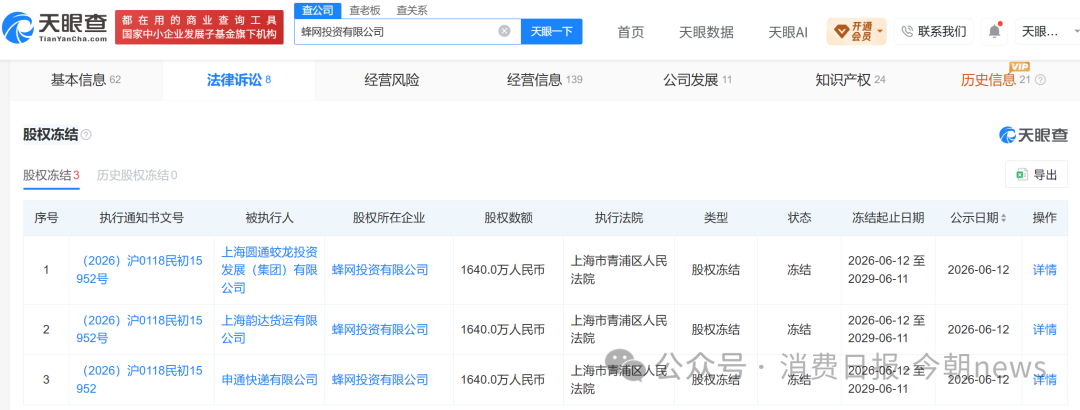The width and height of the screenshot is (1080, 410).
Task: Click the TianYanCha logo in the header
Action: [x=54, y=28]
